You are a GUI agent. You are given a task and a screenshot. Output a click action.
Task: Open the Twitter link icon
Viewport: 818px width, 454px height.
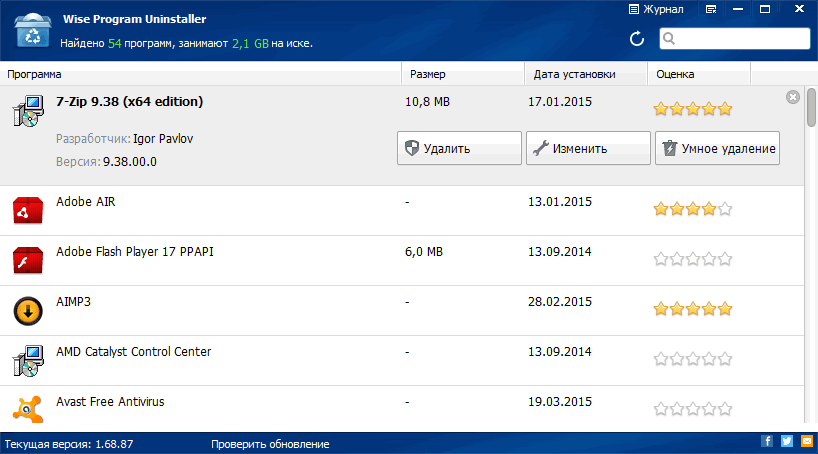point(787,441)
